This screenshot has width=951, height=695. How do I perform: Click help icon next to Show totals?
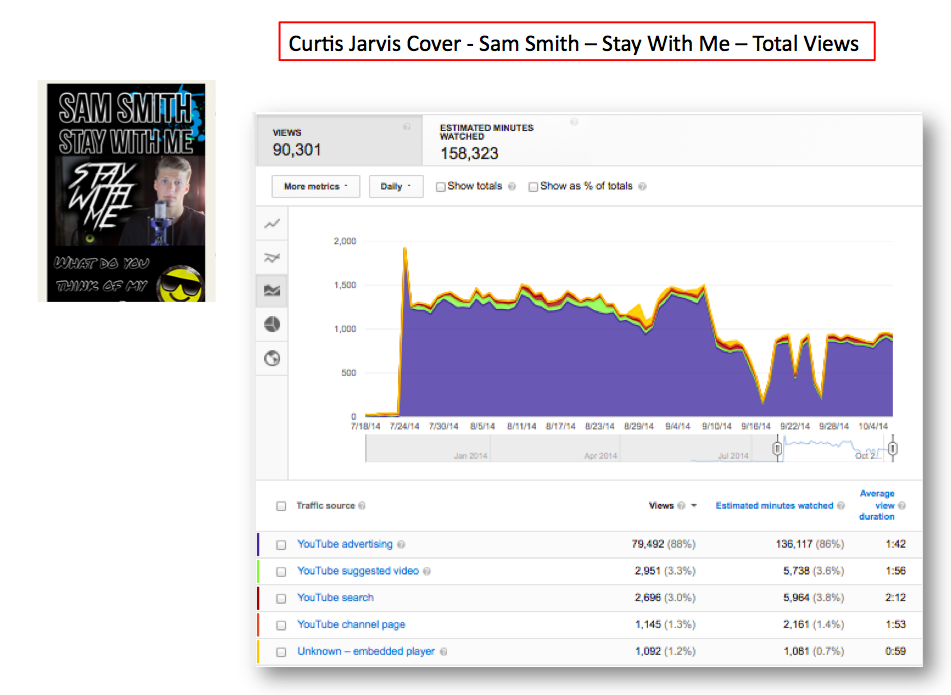tap(512, 187)
